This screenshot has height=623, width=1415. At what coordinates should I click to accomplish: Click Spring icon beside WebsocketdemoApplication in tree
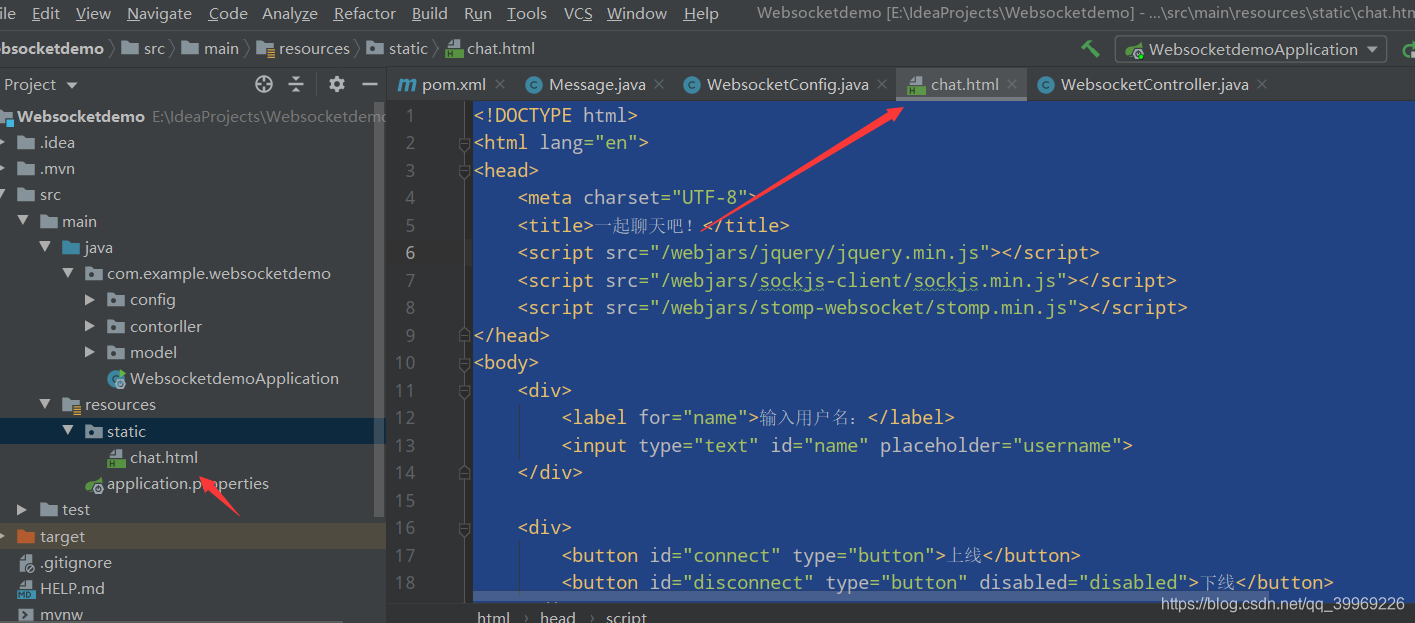point(115,378)
